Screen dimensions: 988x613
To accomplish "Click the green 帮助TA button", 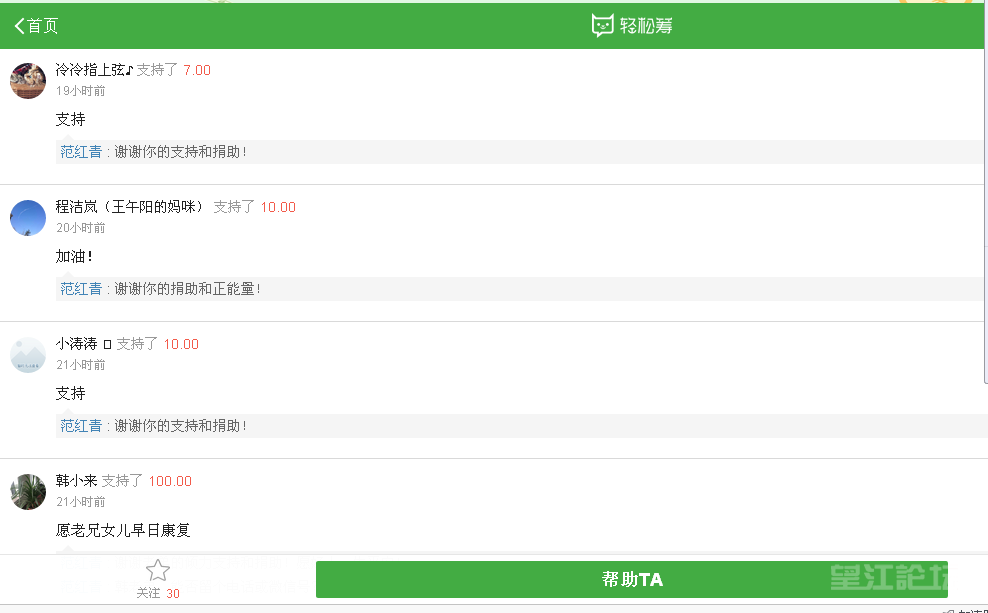I will click(x=631, y=580).
